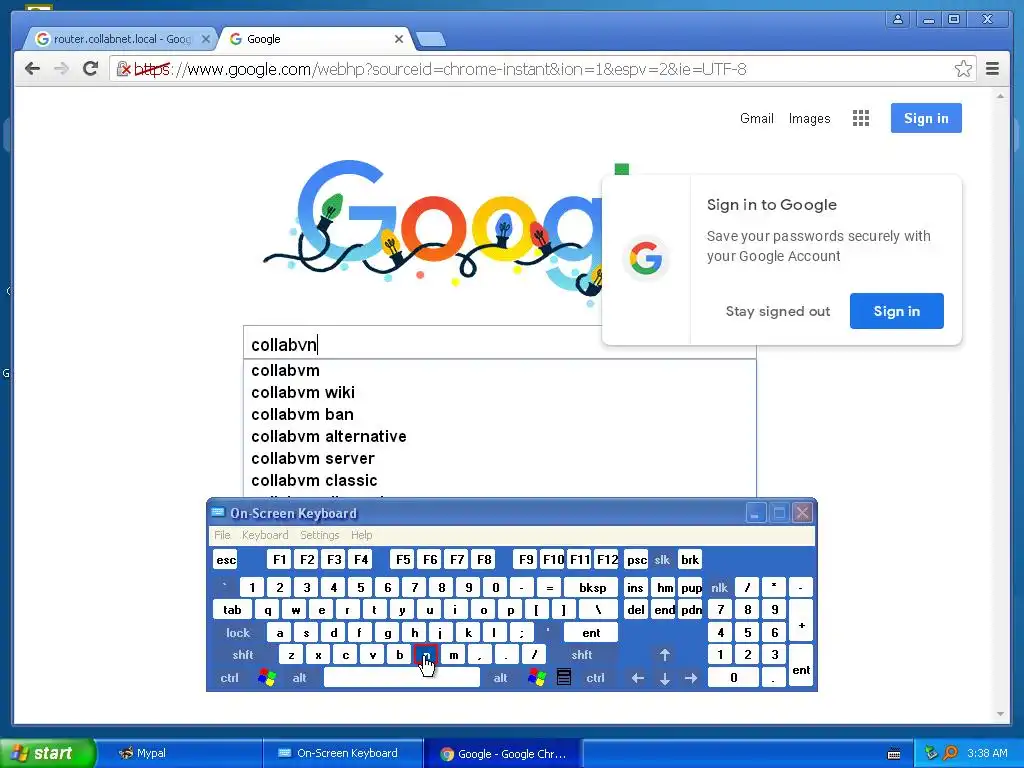Click the psc print screen key

[x=636, y=560]
